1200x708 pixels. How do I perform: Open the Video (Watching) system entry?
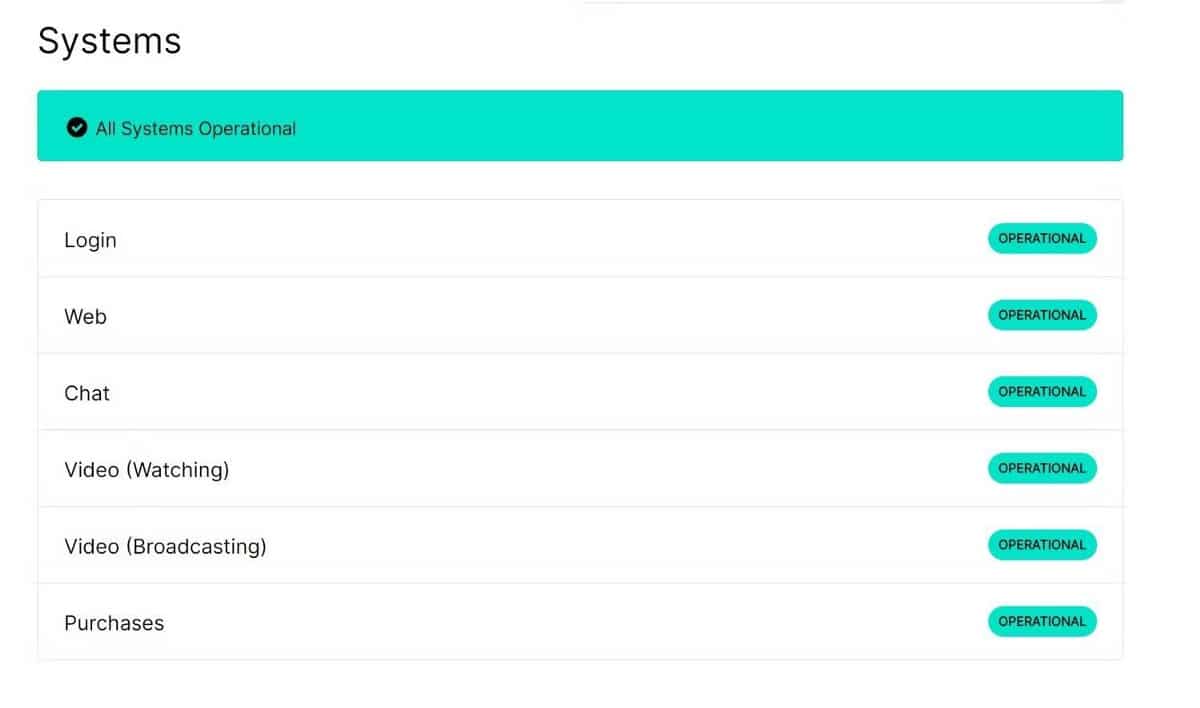pos(146,469)
